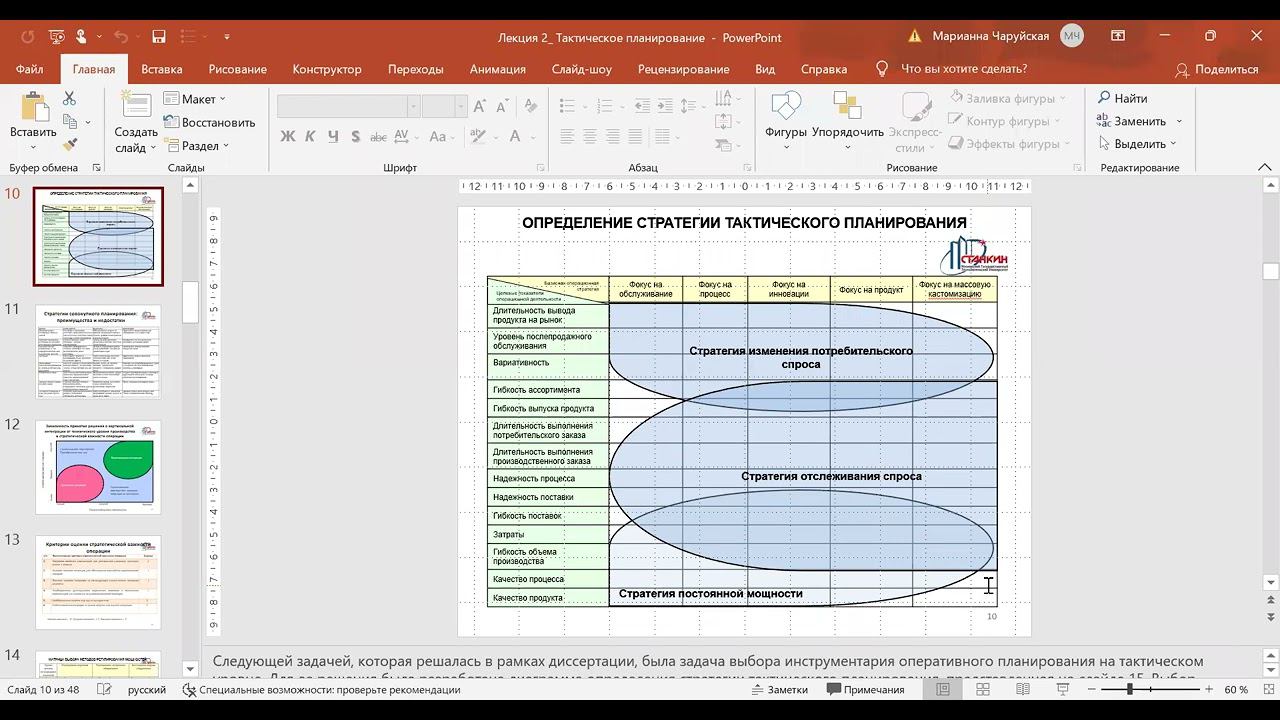The height and width of the screenshot is (720, 1280).
Task: Switch to Normal view icon in status bar
Action: [942, 690]
